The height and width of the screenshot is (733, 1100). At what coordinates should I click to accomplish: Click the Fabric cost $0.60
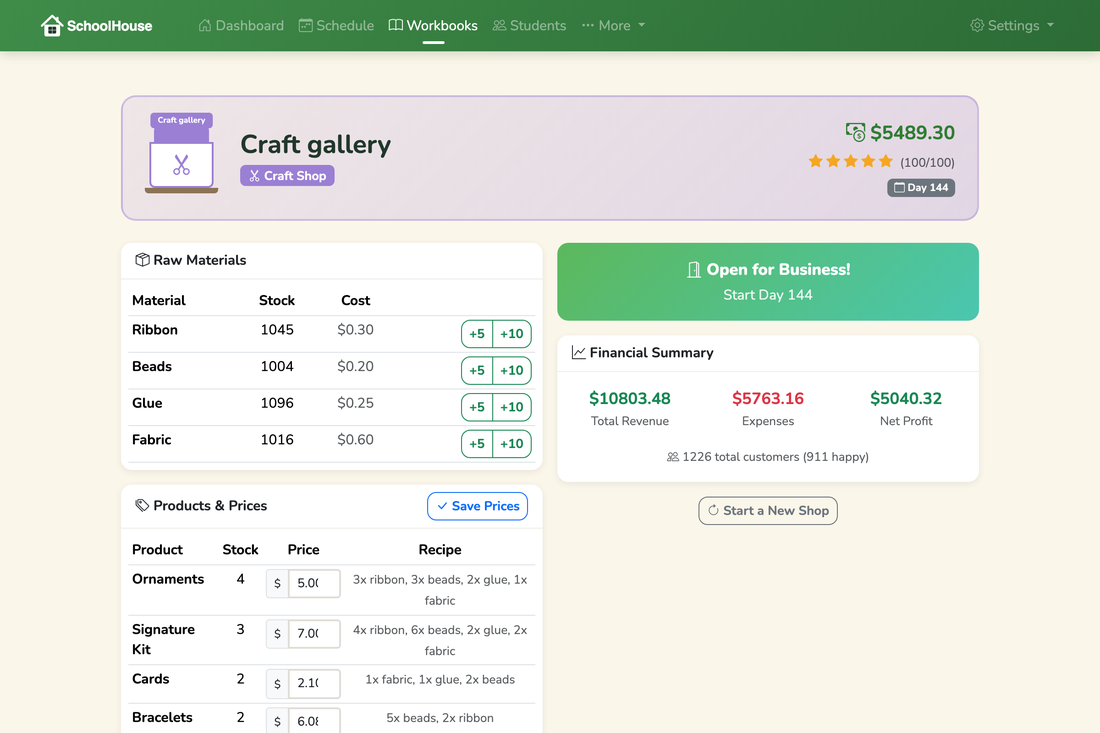coord(356,440)
